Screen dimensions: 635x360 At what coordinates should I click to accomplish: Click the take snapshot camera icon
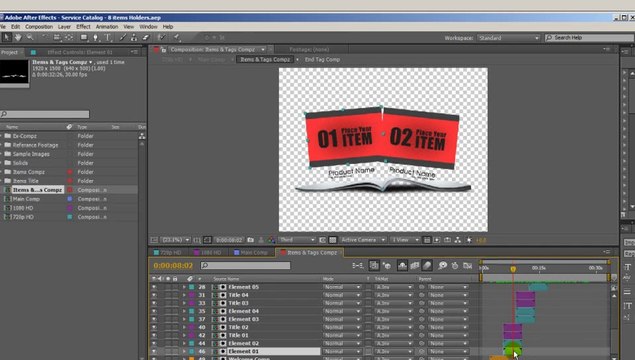[x=251, y=240]
